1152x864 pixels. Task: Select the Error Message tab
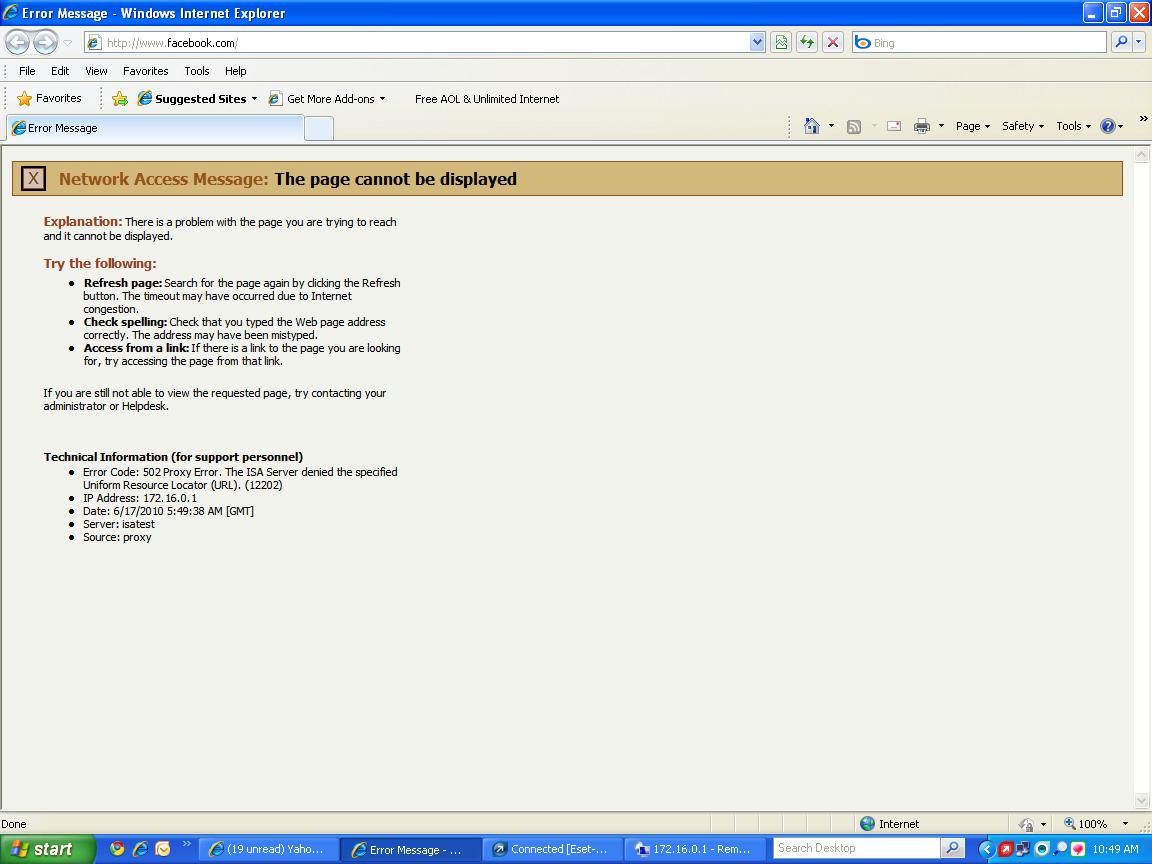[154, 128]
